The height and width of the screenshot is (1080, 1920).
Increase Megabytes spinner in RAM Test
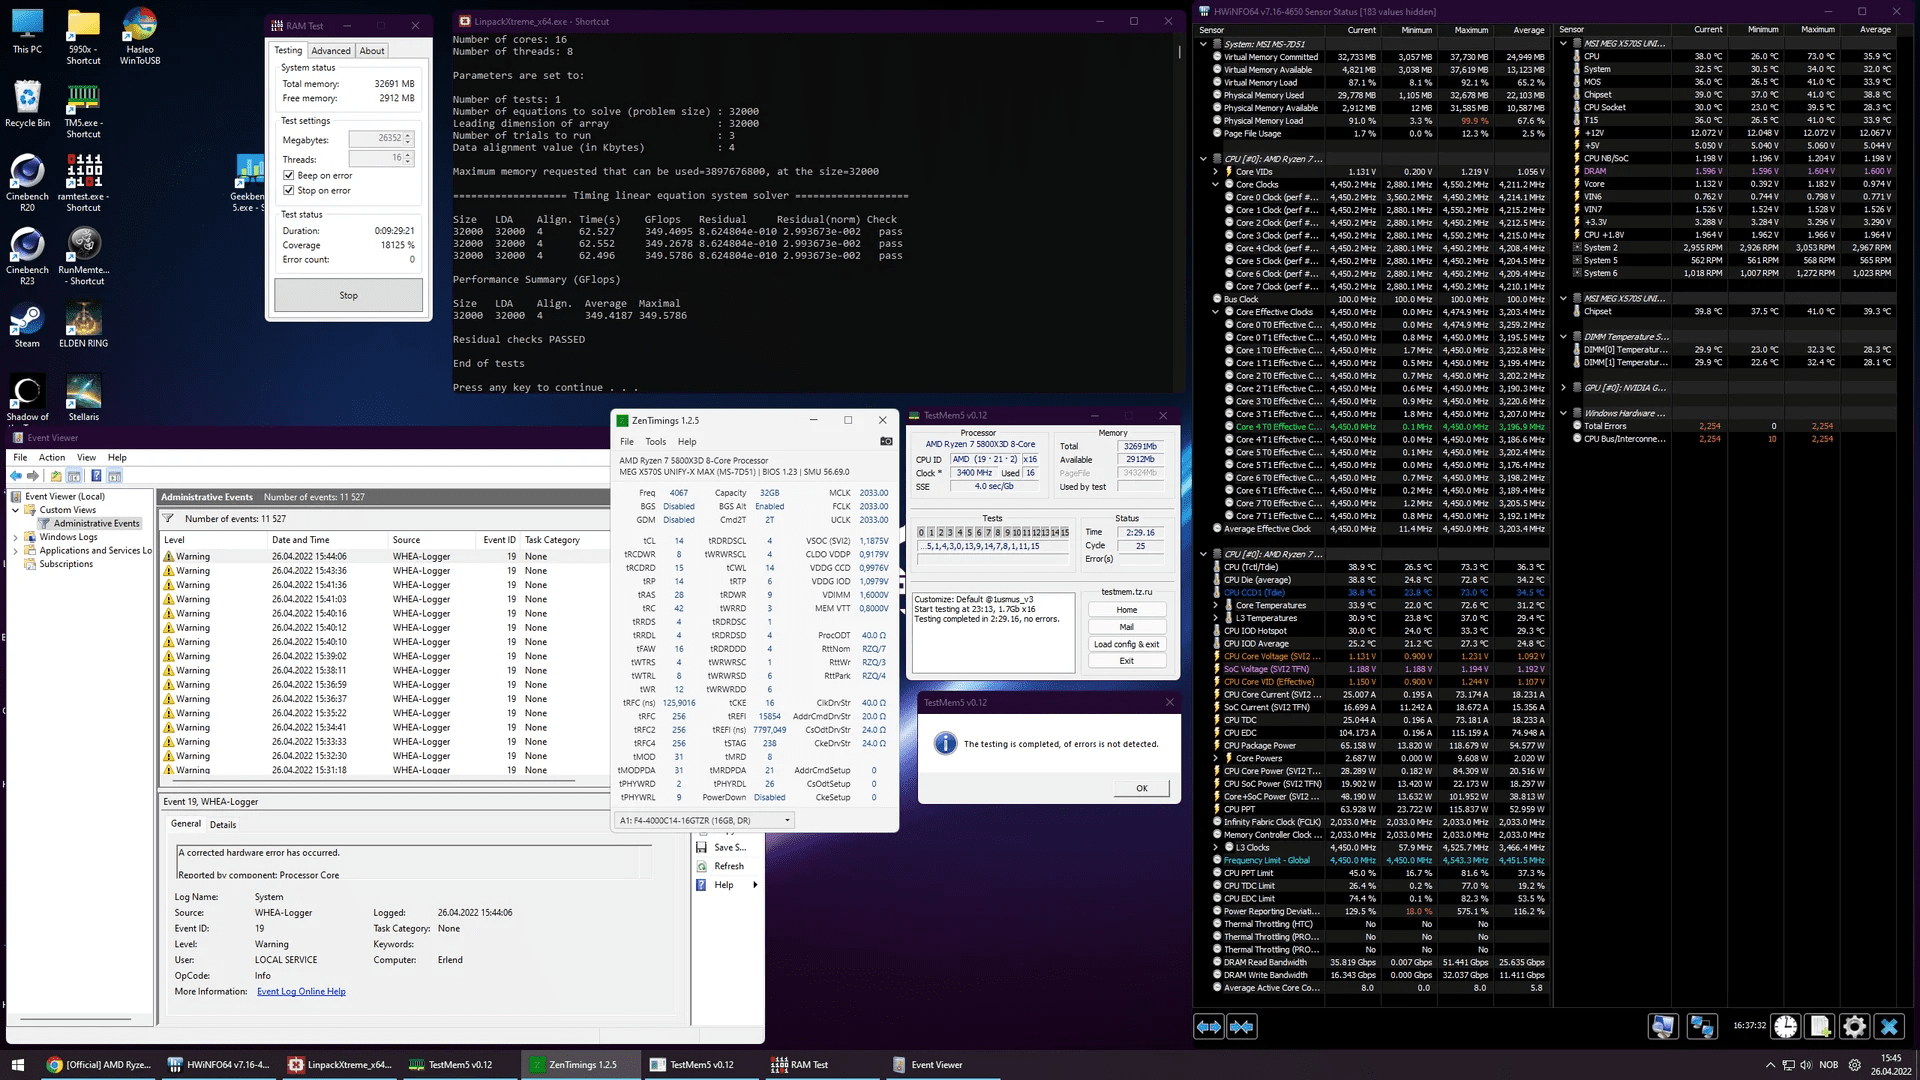click(x=408, y=135)
